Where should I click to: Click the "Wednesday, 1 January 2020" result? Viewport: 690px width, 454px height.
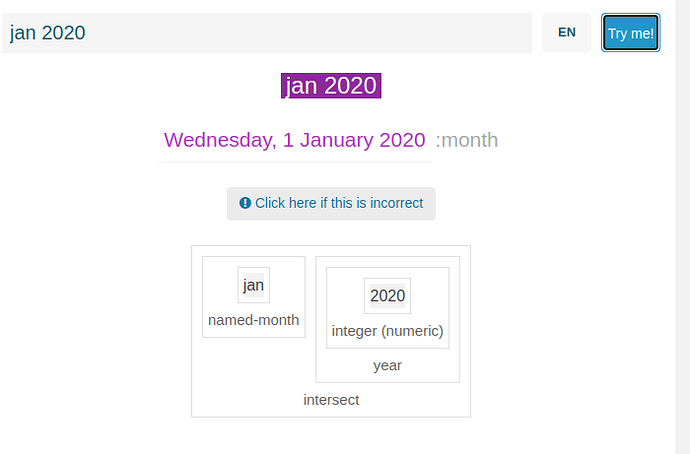pyautogui.click(x=294, y=140)
